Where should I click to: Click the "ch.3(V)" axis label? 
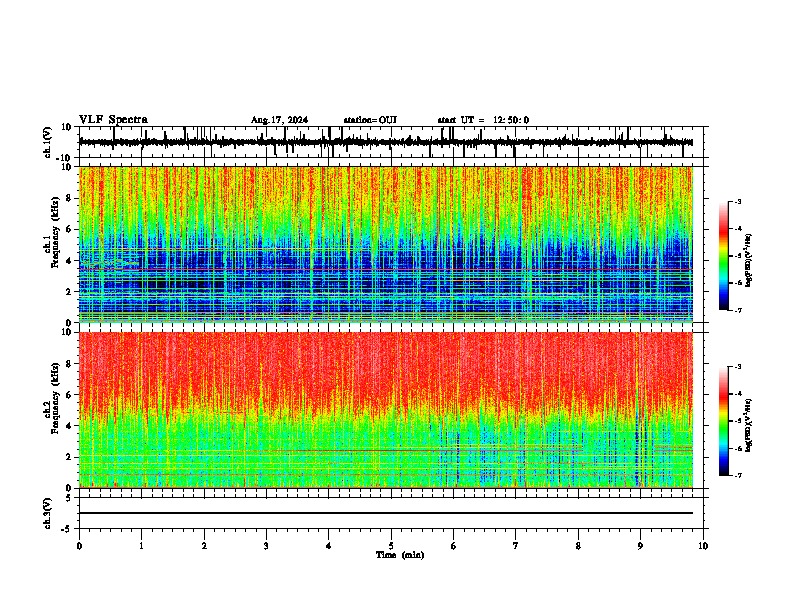point(48,513)
